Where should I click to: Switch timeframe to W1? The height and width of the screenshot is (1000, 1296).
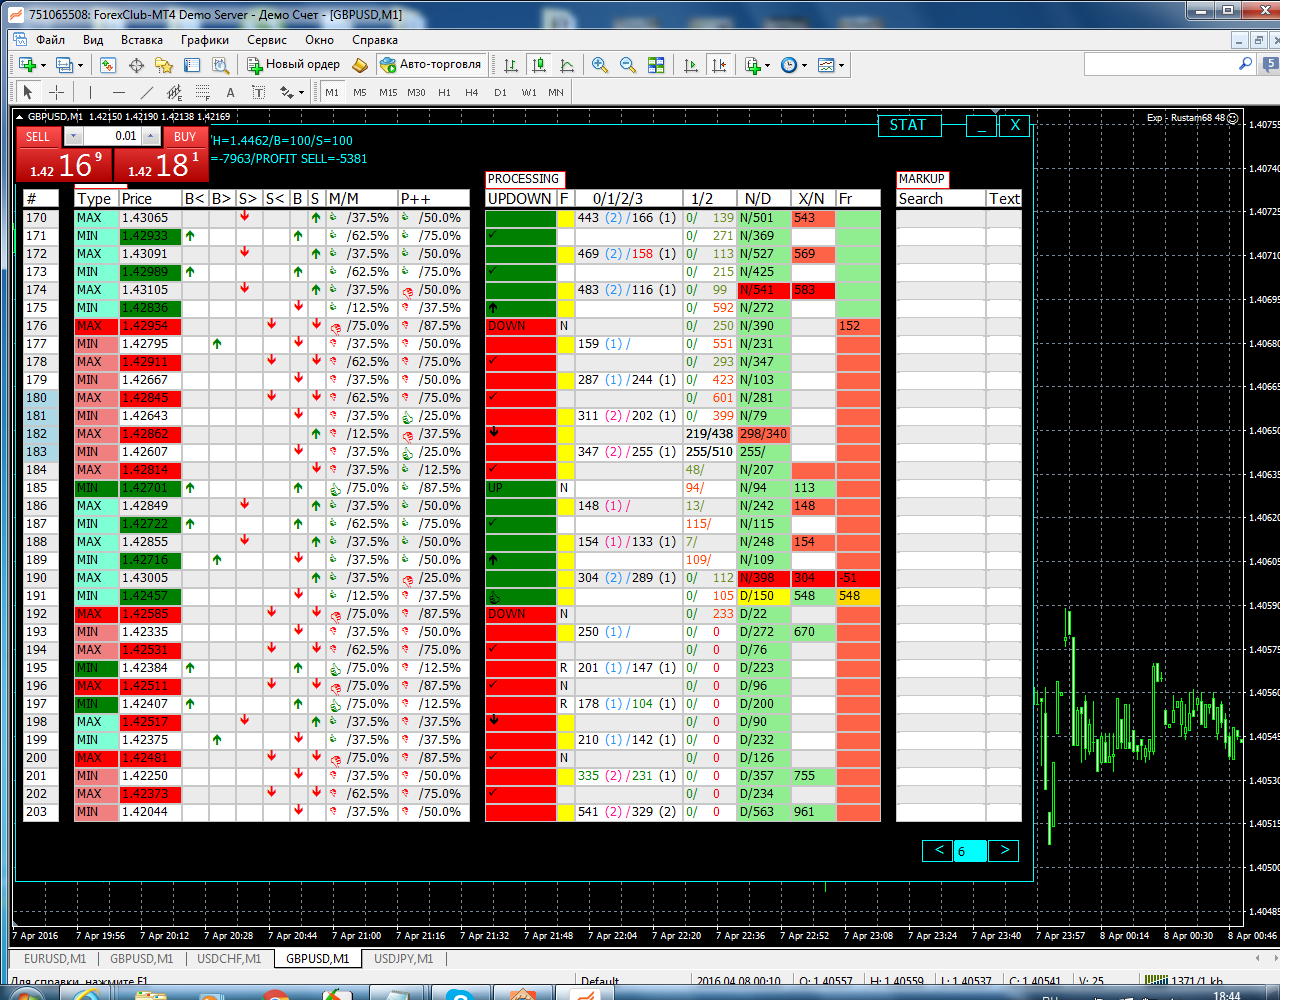coord(528,92)
